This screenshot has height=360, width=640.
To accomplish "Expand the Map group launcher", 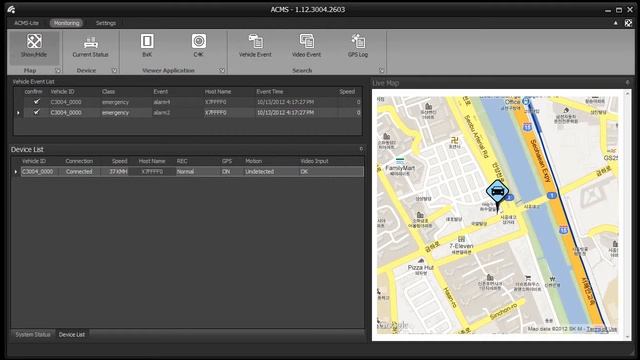I will point(58,71).
